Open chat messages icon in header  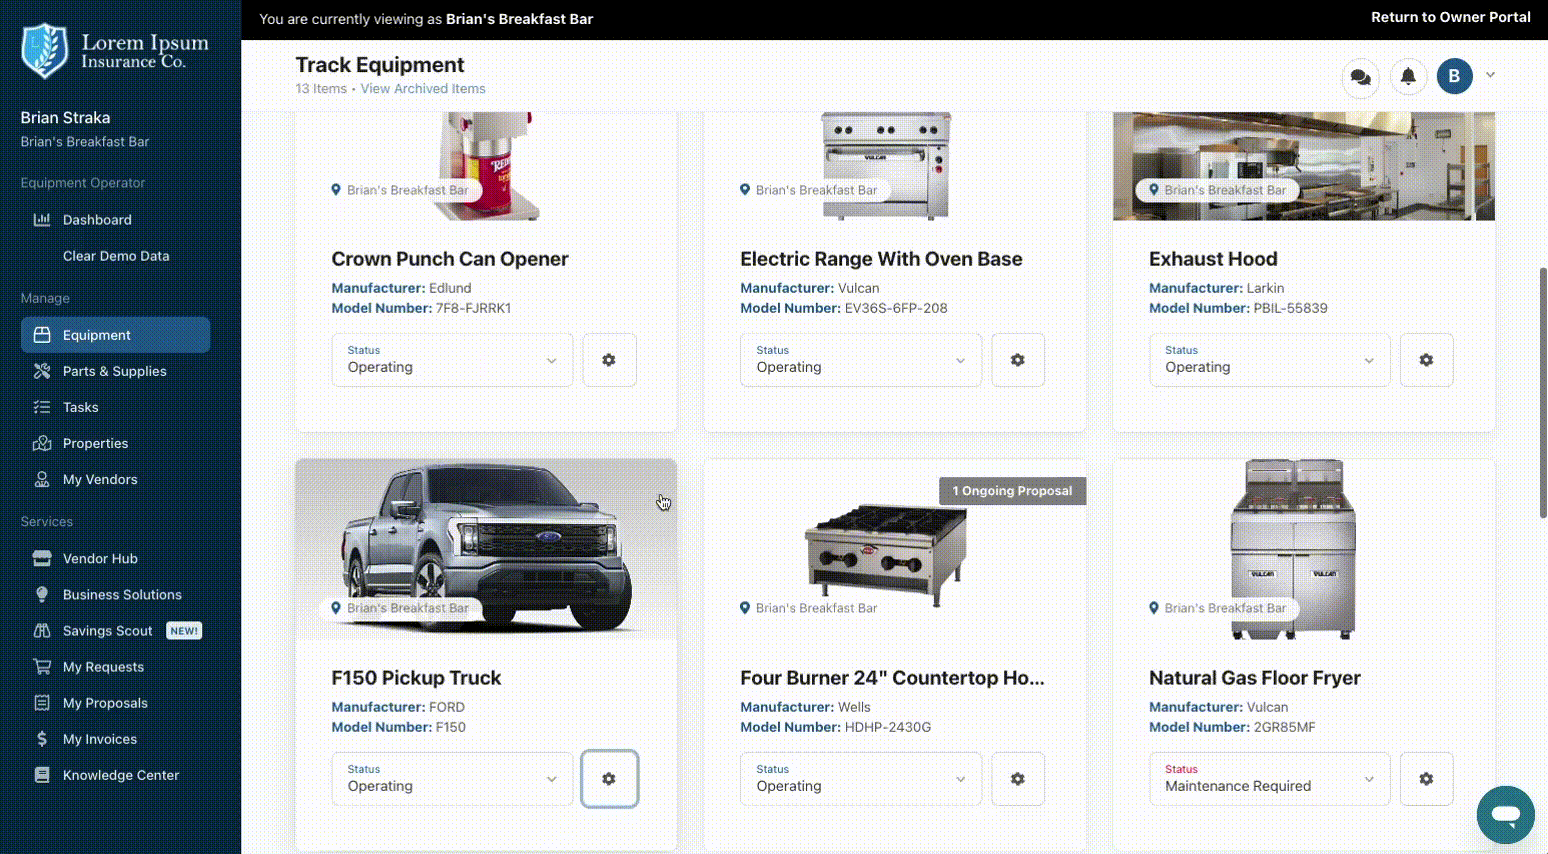tap(1360, 77)
